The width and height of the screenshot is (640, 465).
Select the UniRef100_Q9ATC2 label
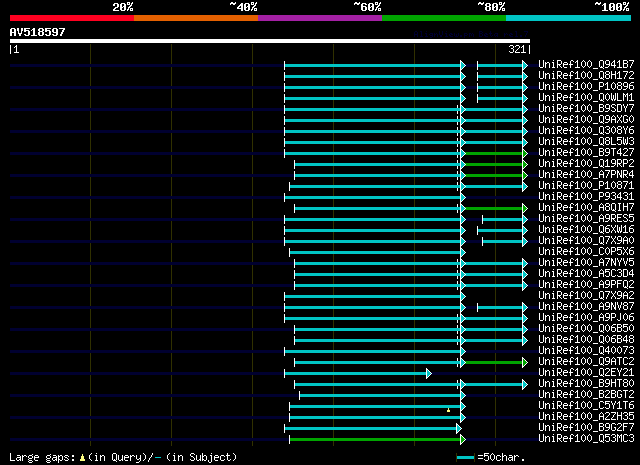(586, 362)
